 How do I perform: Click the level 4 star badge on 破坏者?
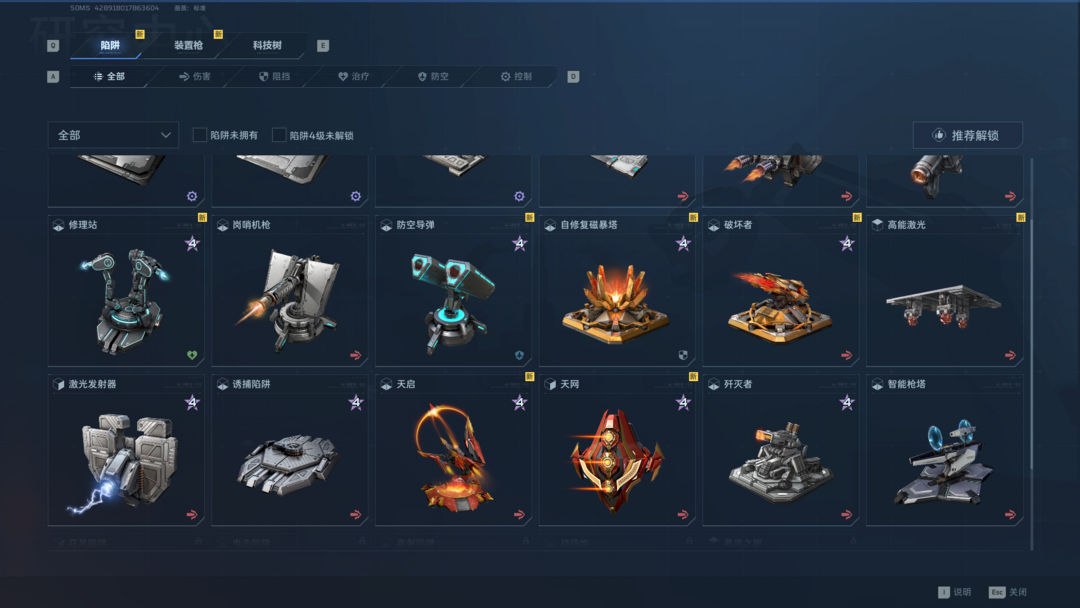click(847, 243)
